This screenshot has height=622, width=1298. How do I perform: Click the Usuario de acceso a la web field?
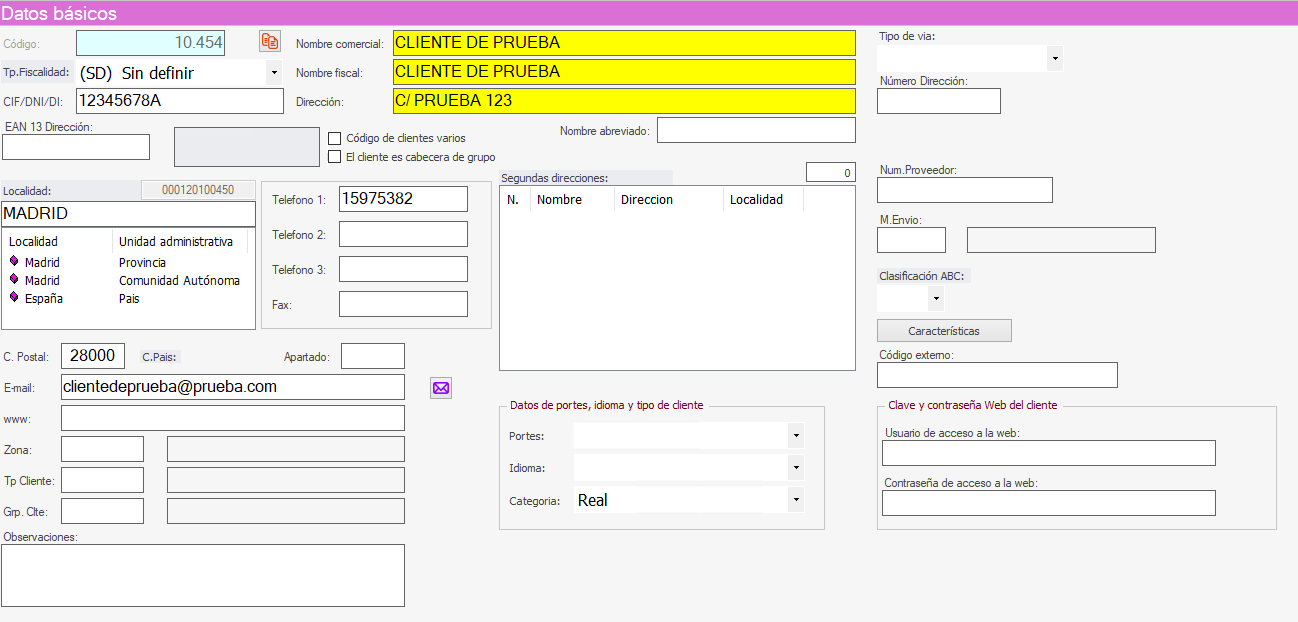click(x=1048, y=453)
